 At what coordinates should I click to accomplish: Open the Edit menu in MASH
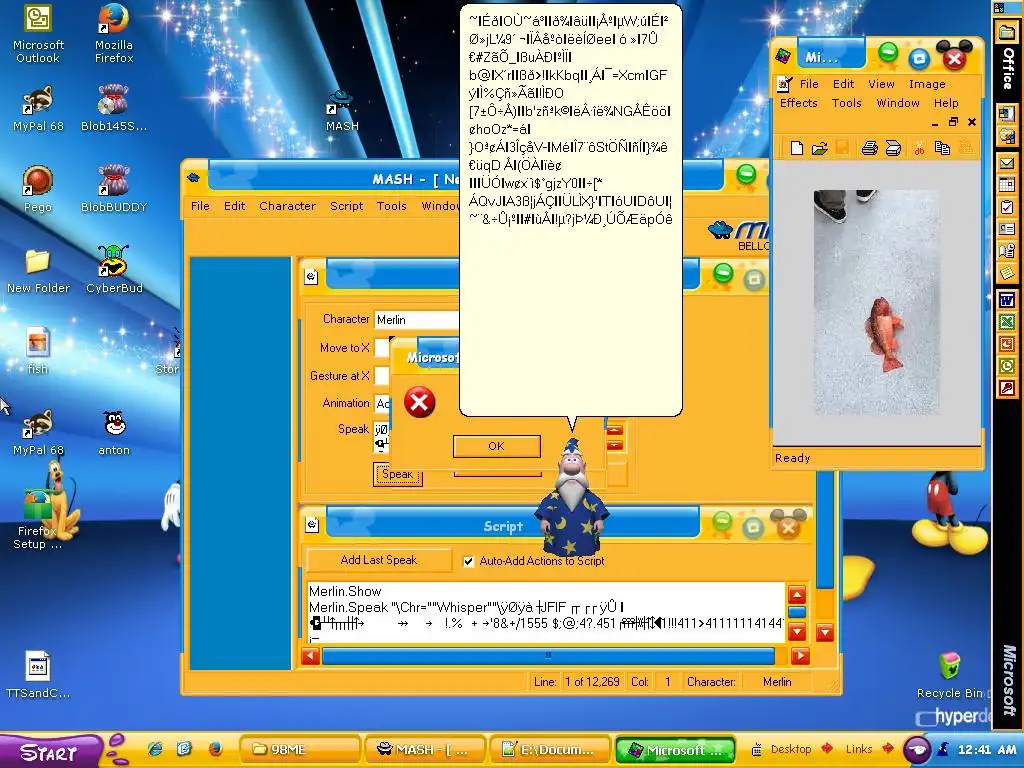[x=234, y=206]
